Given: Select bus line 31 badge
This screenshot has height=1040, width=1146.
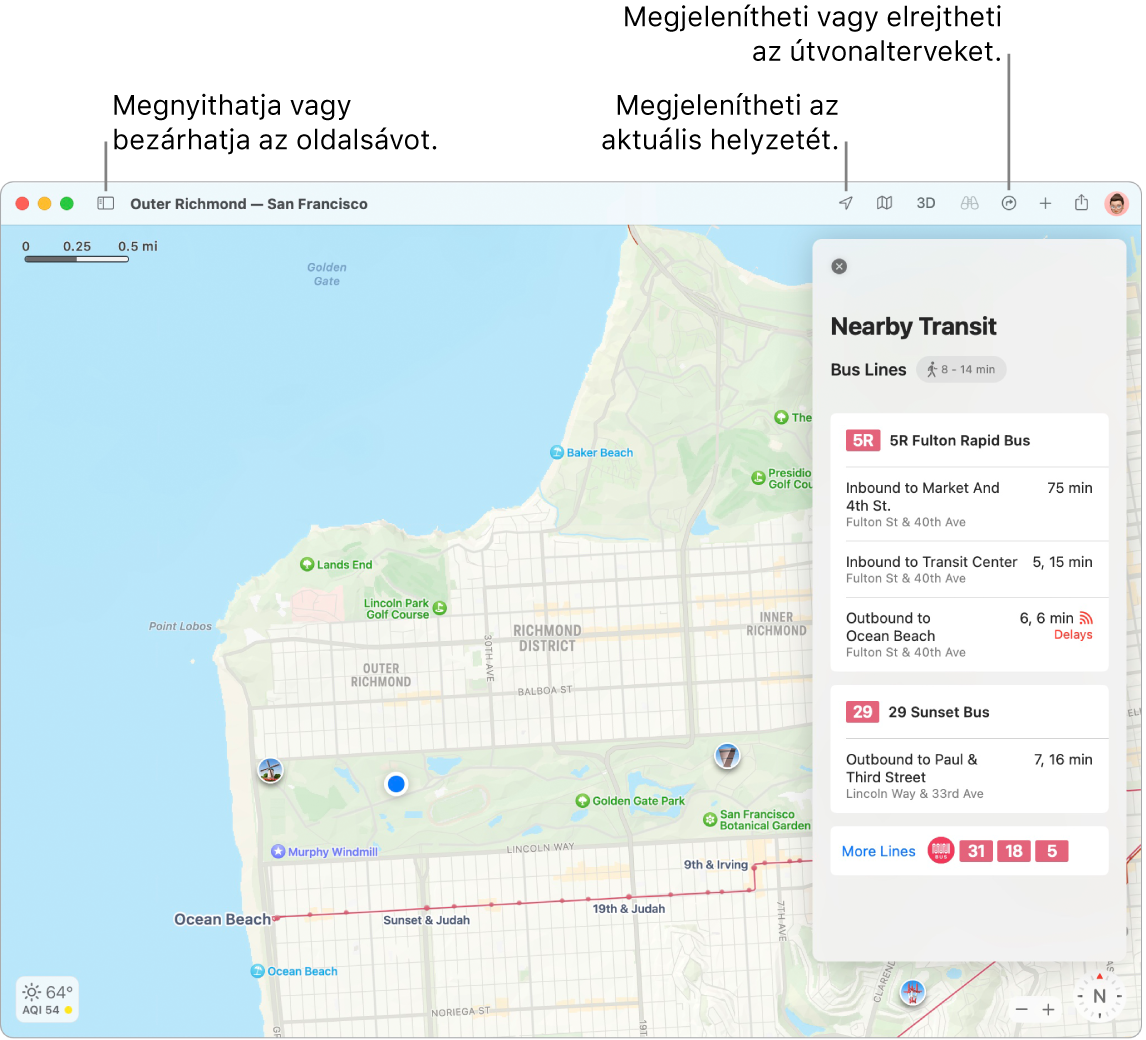Looking at the screenshot, I should point(976,851).
